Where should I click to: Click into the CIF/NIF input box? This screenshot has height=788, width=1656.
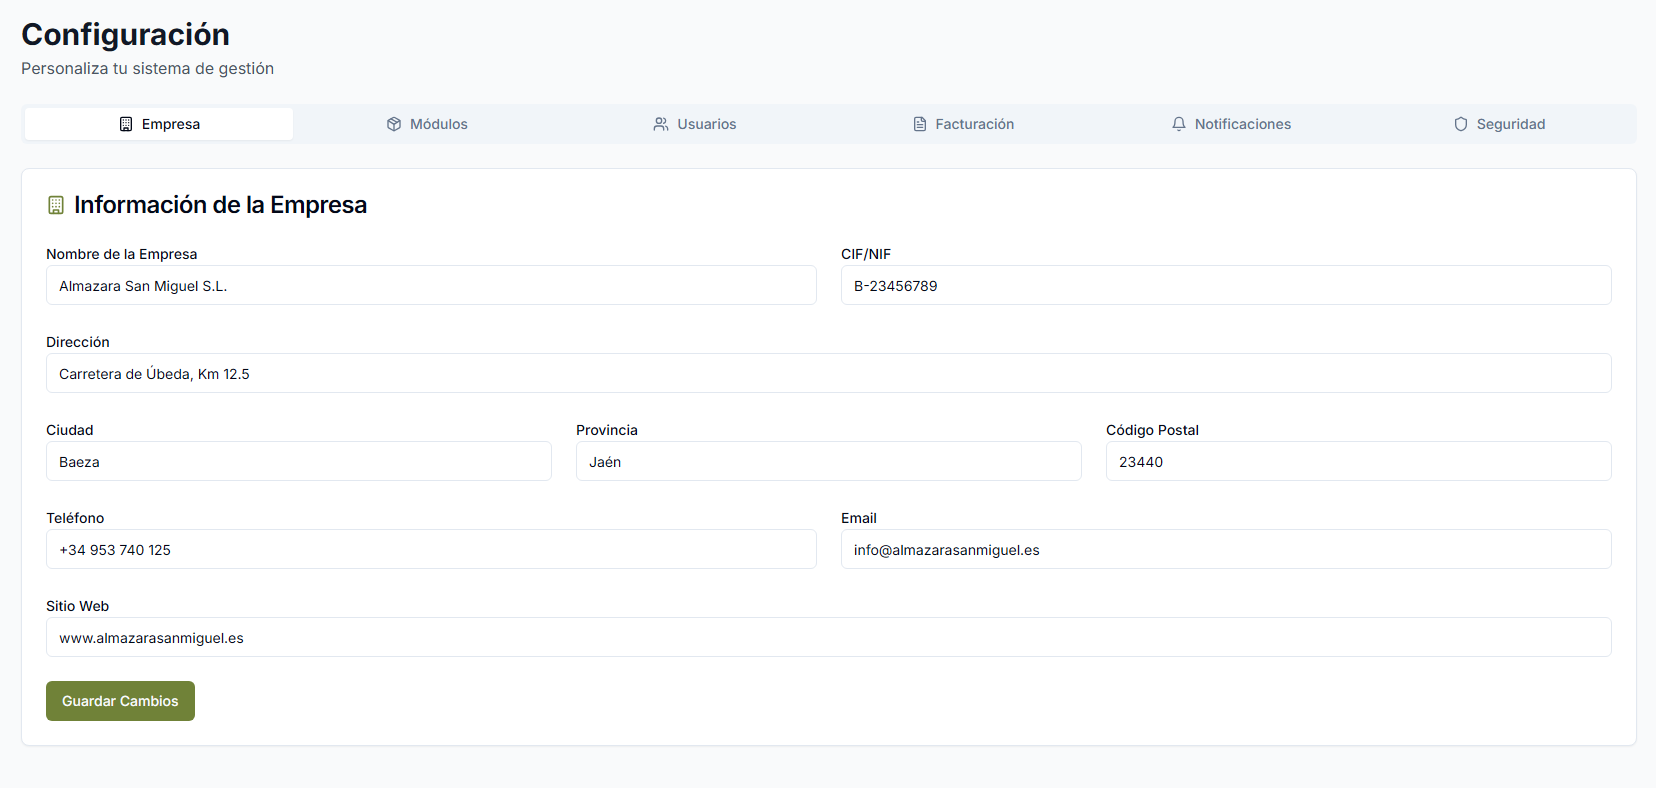1225,286
